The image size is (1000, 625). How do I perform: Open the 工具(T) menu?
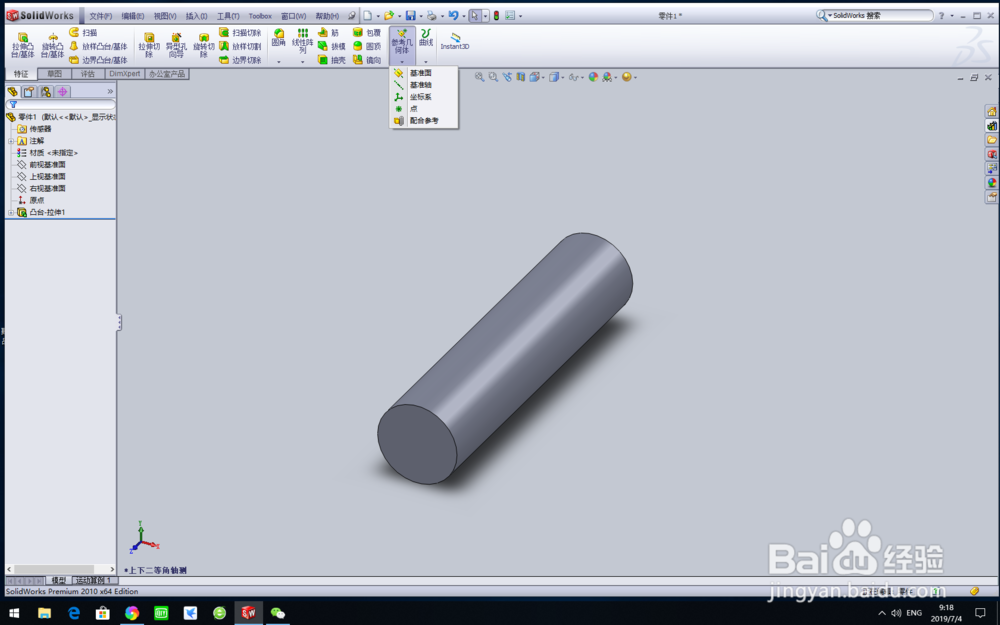point(228,16)
